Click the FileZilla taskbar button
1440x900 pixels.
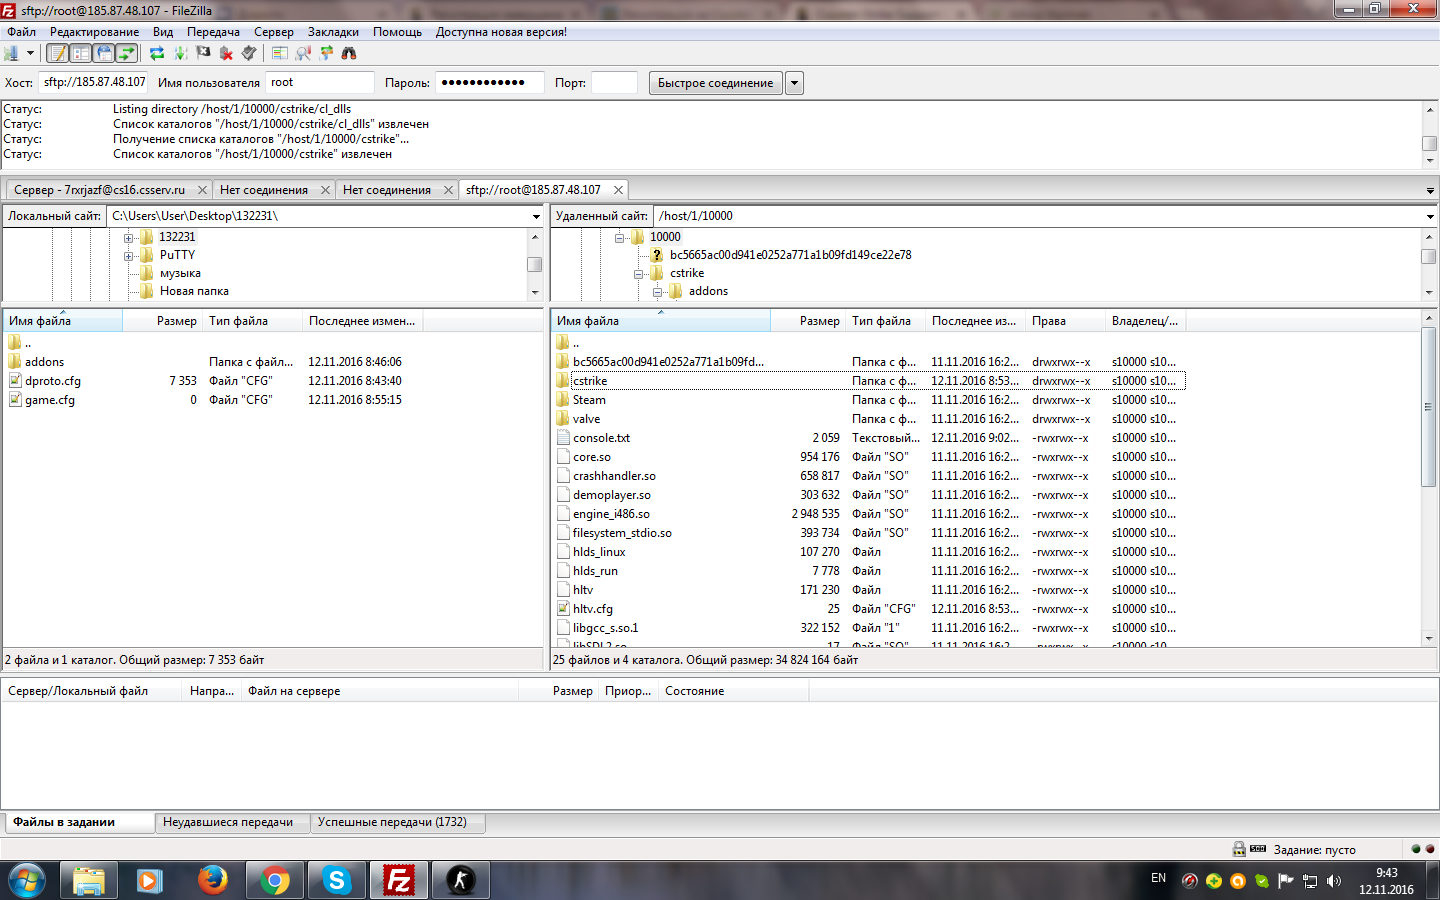point(398,881)
